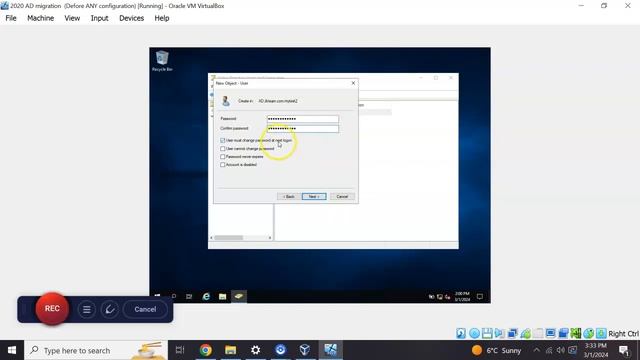Click the optical disc status icon
The image size is (640, 360).
point(474,333)
